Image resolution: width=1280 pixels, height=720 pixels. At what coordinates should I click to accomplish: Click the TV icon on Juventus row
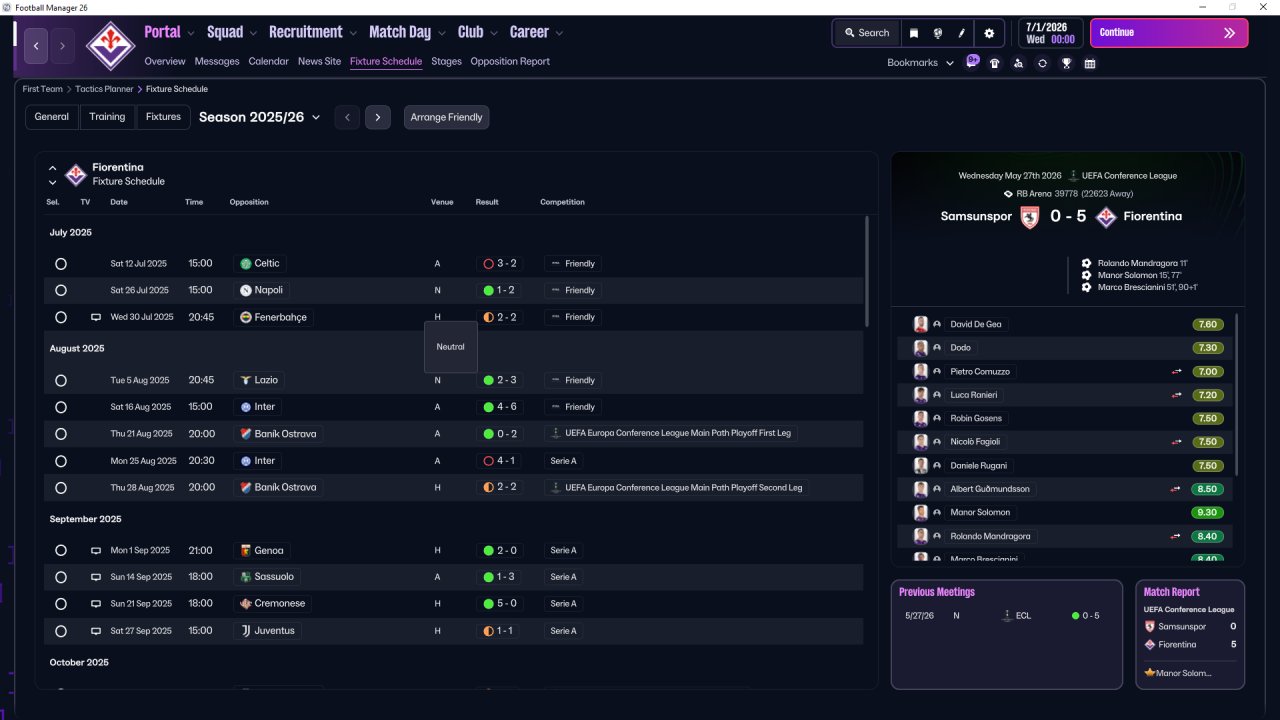(x=96, y=631)
